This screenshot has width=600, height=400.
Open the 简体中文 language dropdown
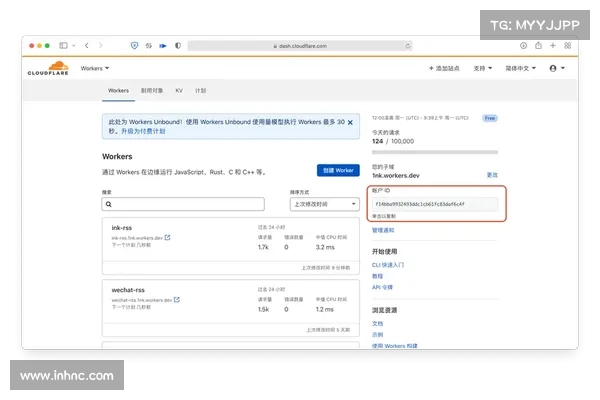coord(521,68)
